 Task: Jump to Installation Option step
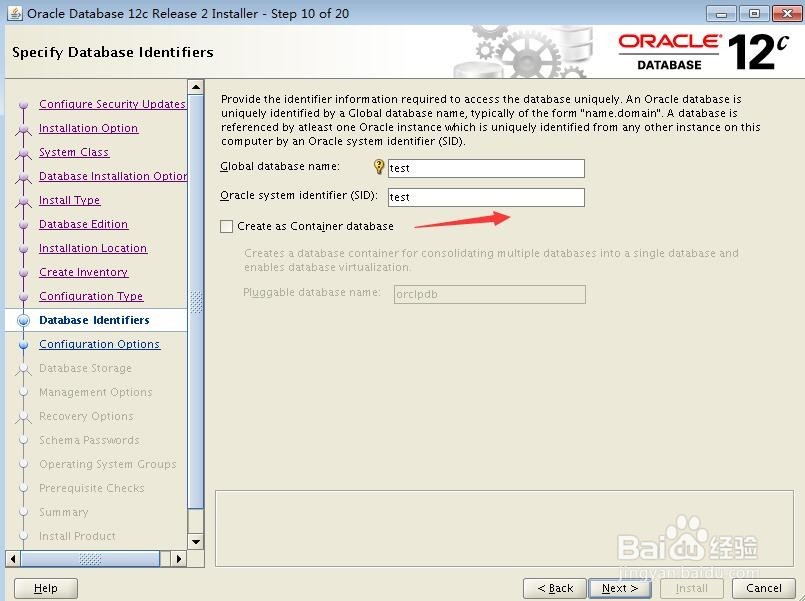pyautogui.click(x=88, y=128)
